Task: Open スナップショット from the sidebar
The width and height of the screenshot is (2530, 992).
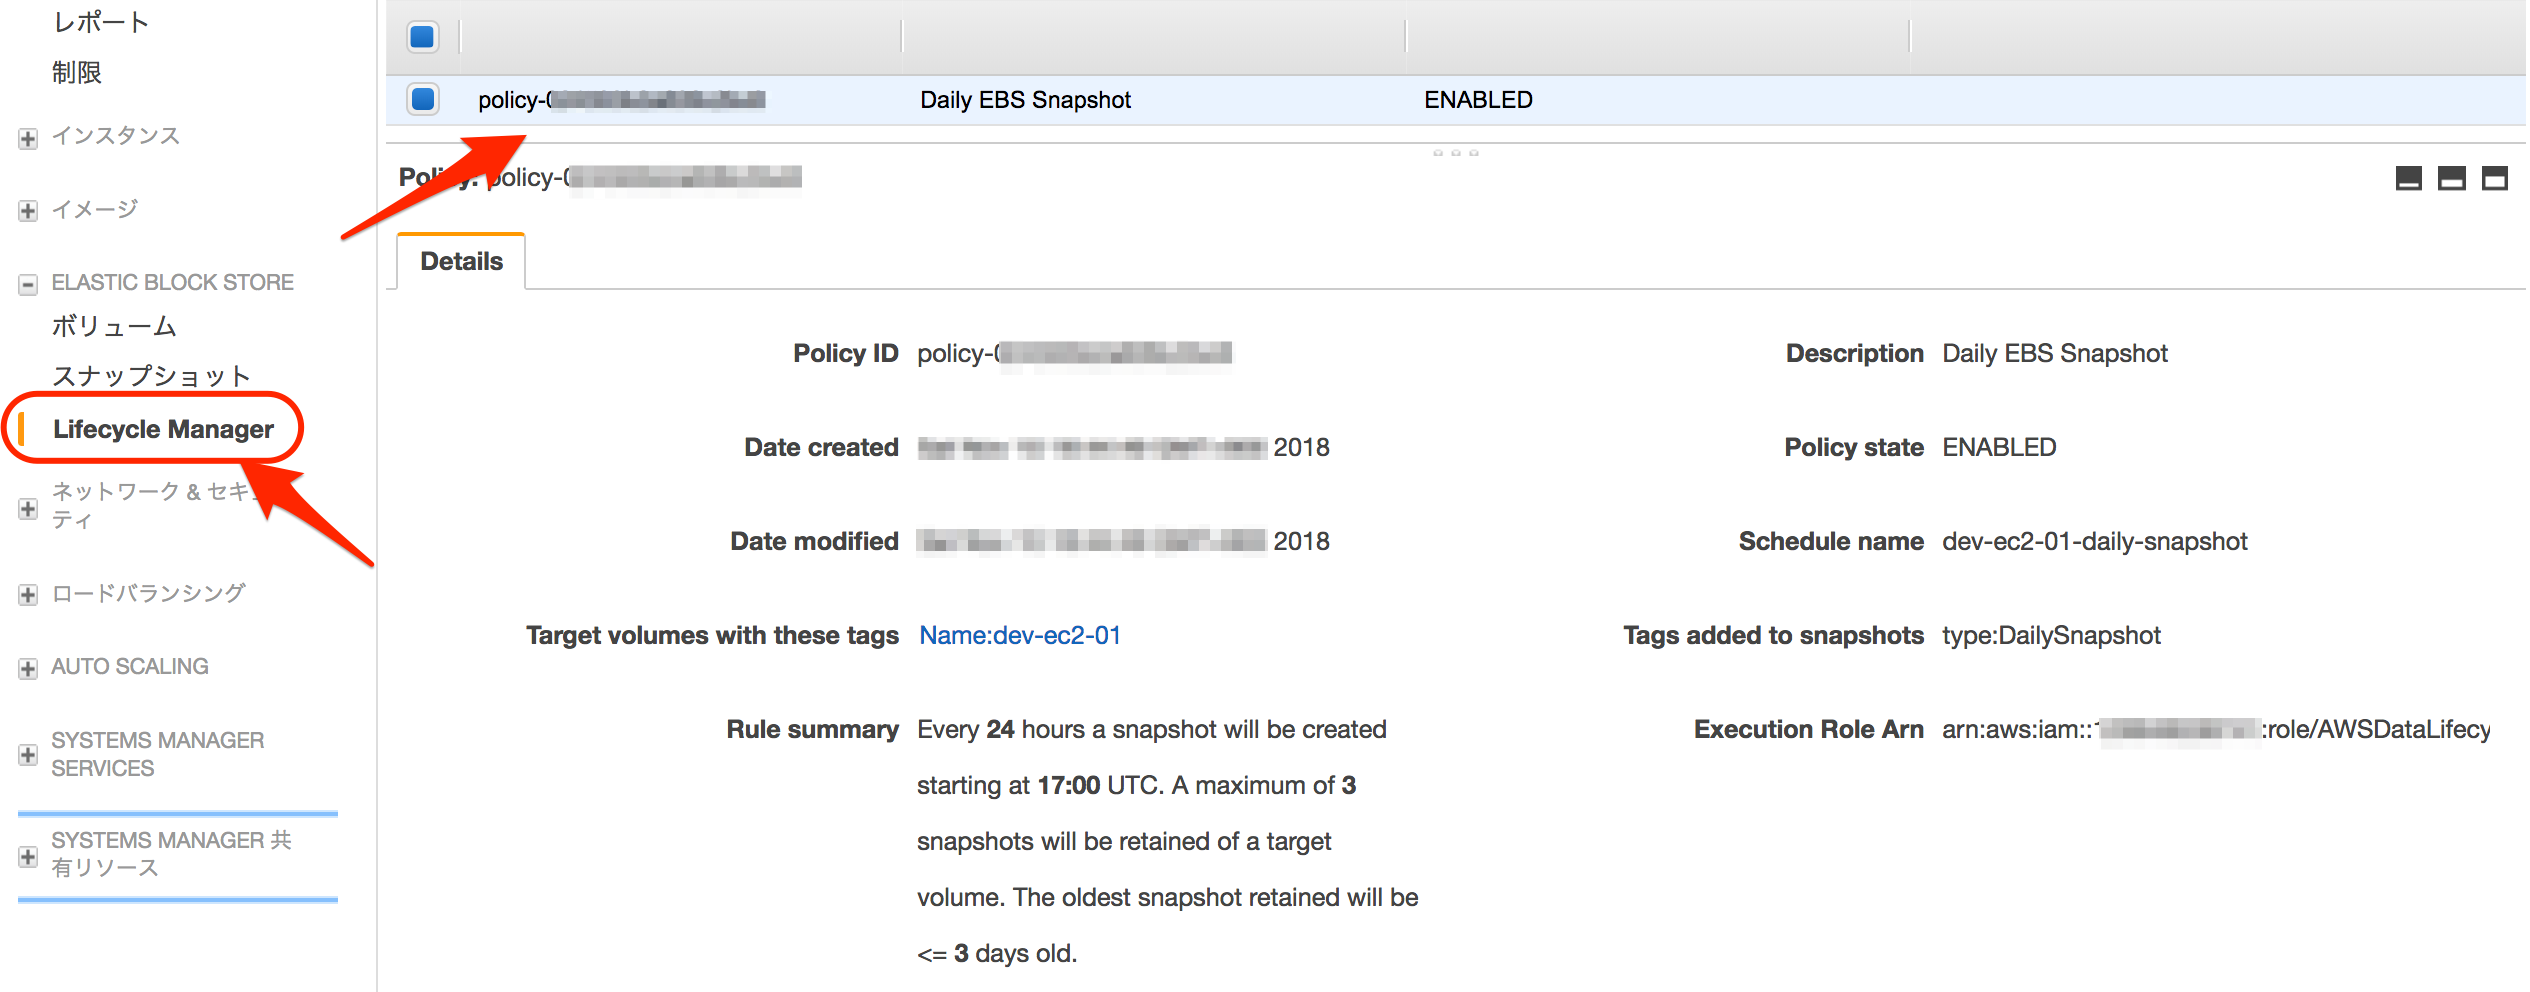Action: [150, 375]
